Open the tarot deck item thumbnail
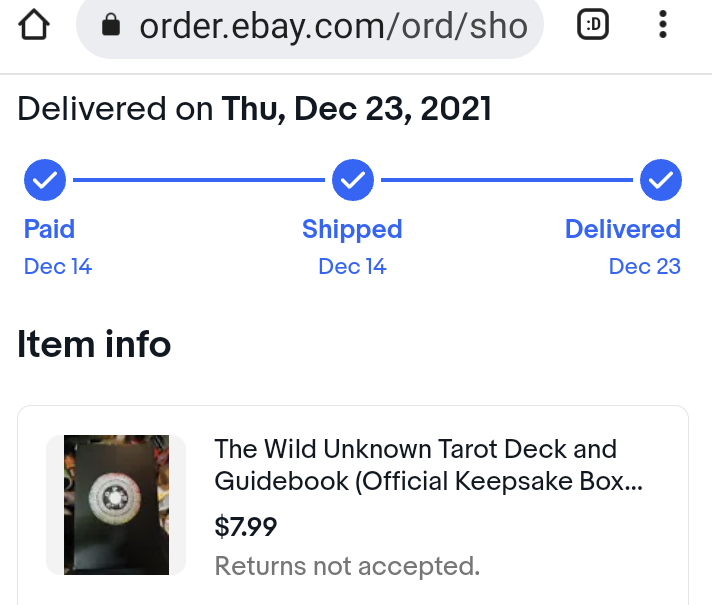This screenshot has width=712, height=605. [x=116, y=504]
